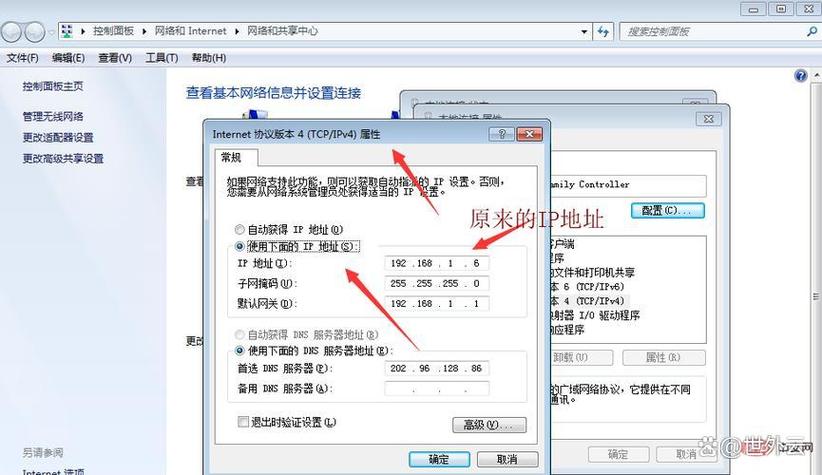
Task: Click the 首选 DNS 服务器 address field
Action: [437, 369]
